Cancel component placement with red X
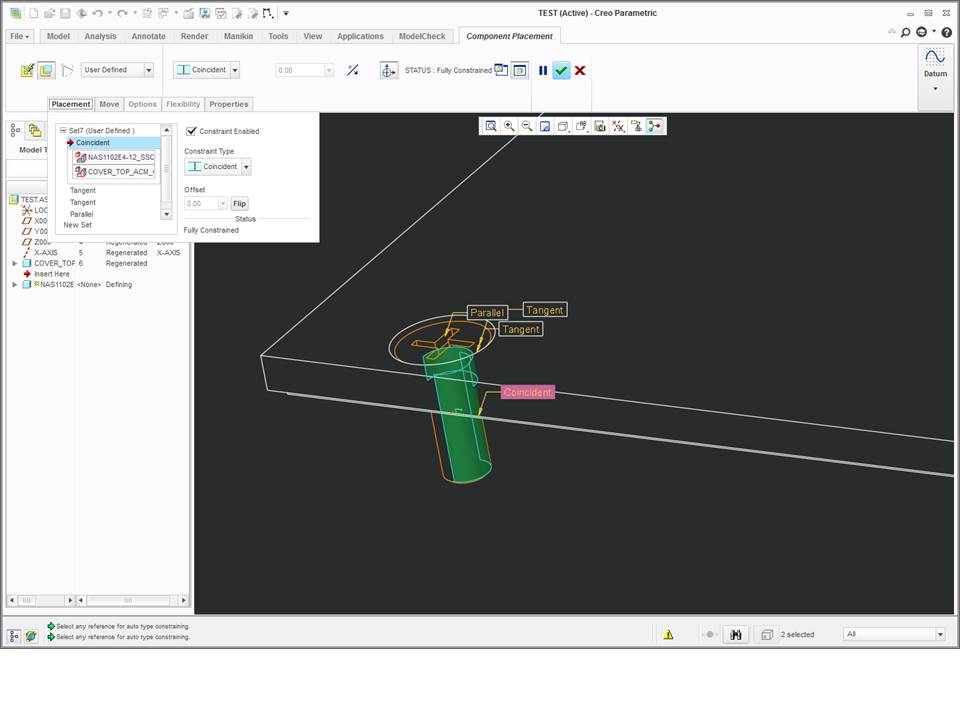The width and height of the screenshot is (960, 720). [580, 70]
